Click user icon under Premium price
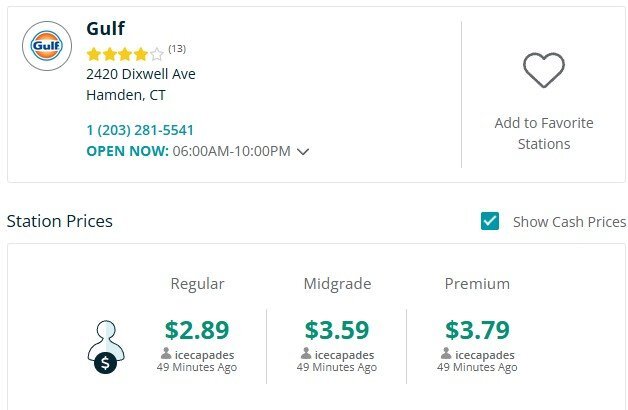Screen dimensions: 628x410 point(447,355)
